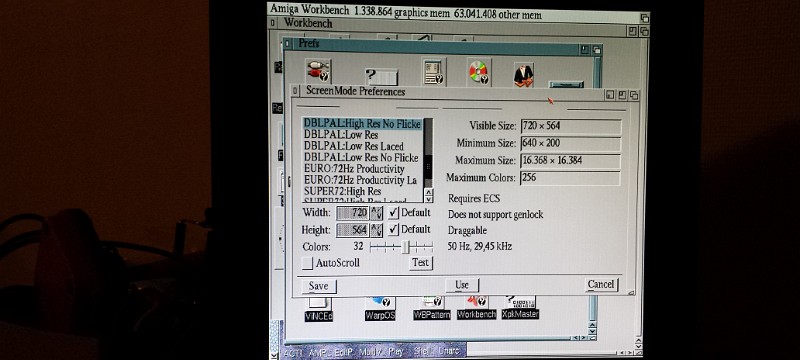The image size is (800, 360).
Task: Click the Width input field
Action: coord(353,213)
